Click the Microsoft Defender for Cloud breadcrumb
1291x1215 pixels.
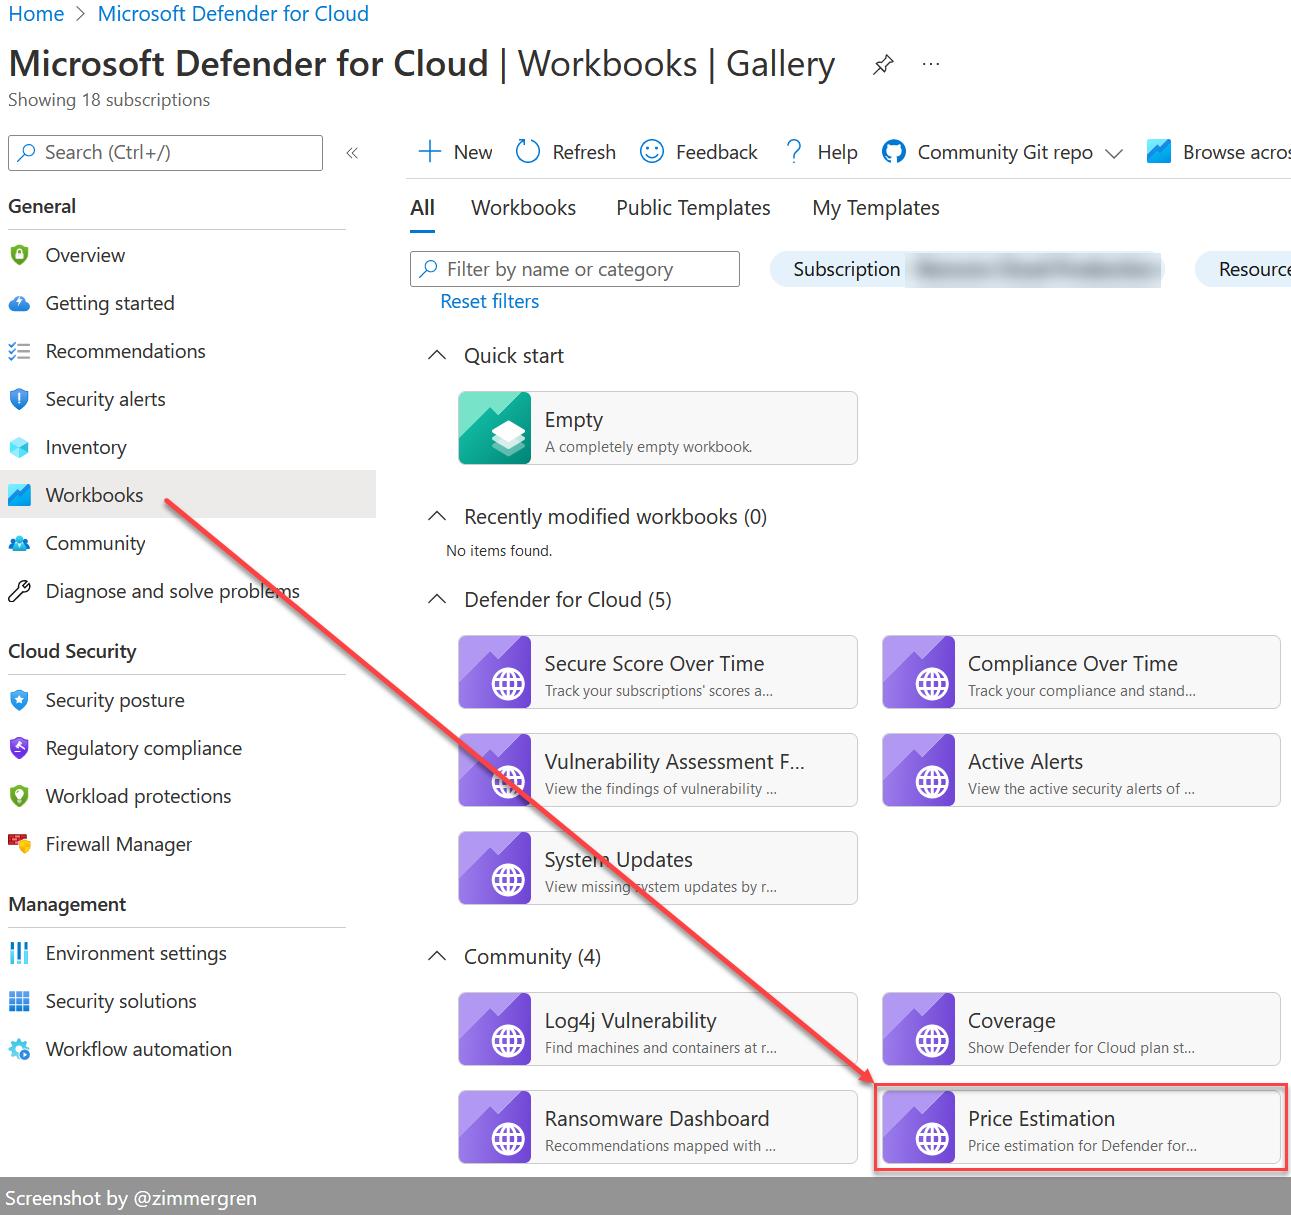[x=233, y=14]
